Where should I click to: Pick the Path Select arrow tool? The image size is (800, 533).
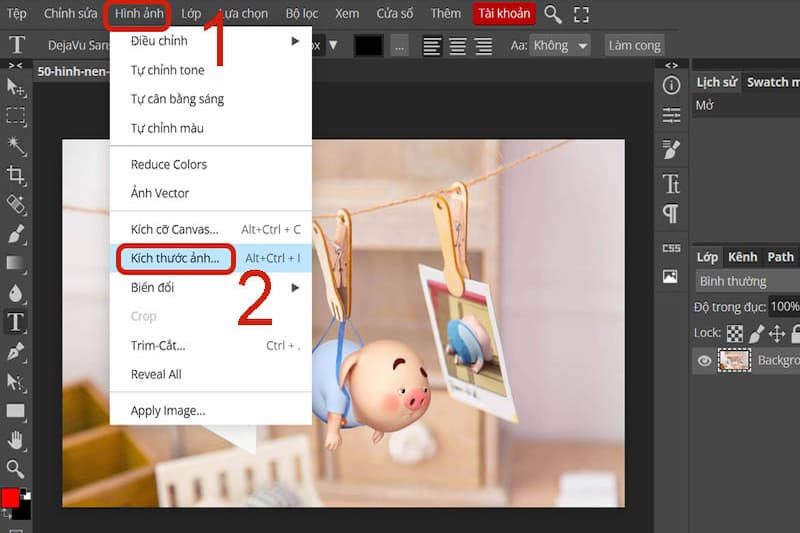click(15, 382)
